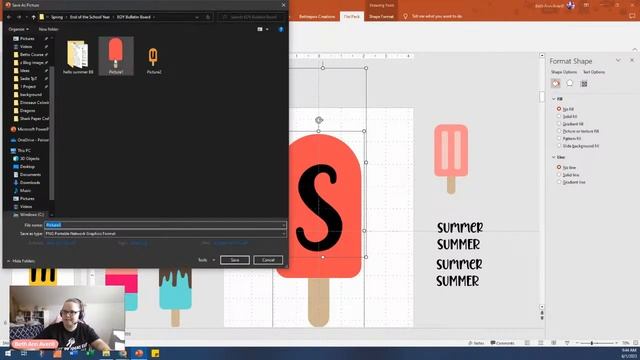Go up one folder level in dialog
This screenshot has width=640, height=360.
coord(33,17)
